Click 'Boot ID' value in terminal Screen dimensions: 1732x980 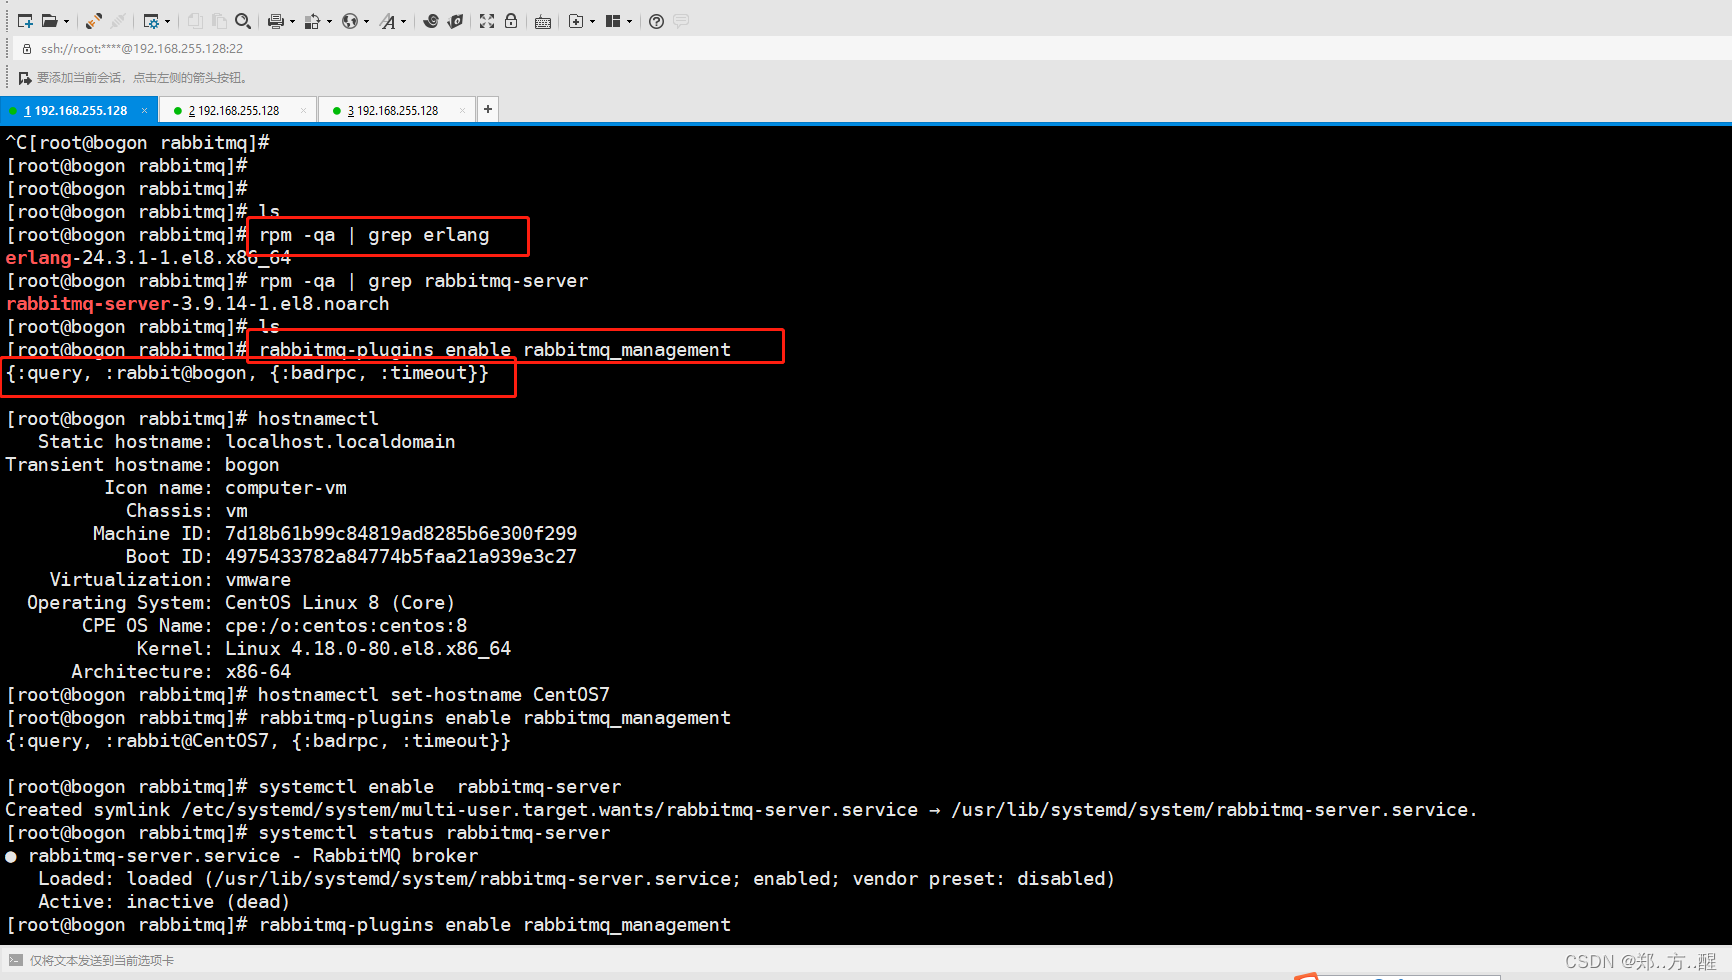pos(401,557)
